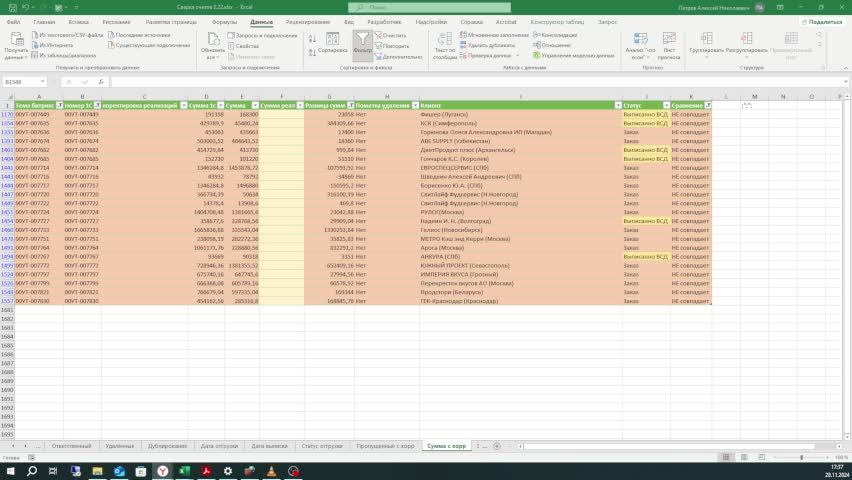The image size is (852, 480).
Task: Create Лист прогноза (Forecast Sheet)
Action: pos(669,45)
